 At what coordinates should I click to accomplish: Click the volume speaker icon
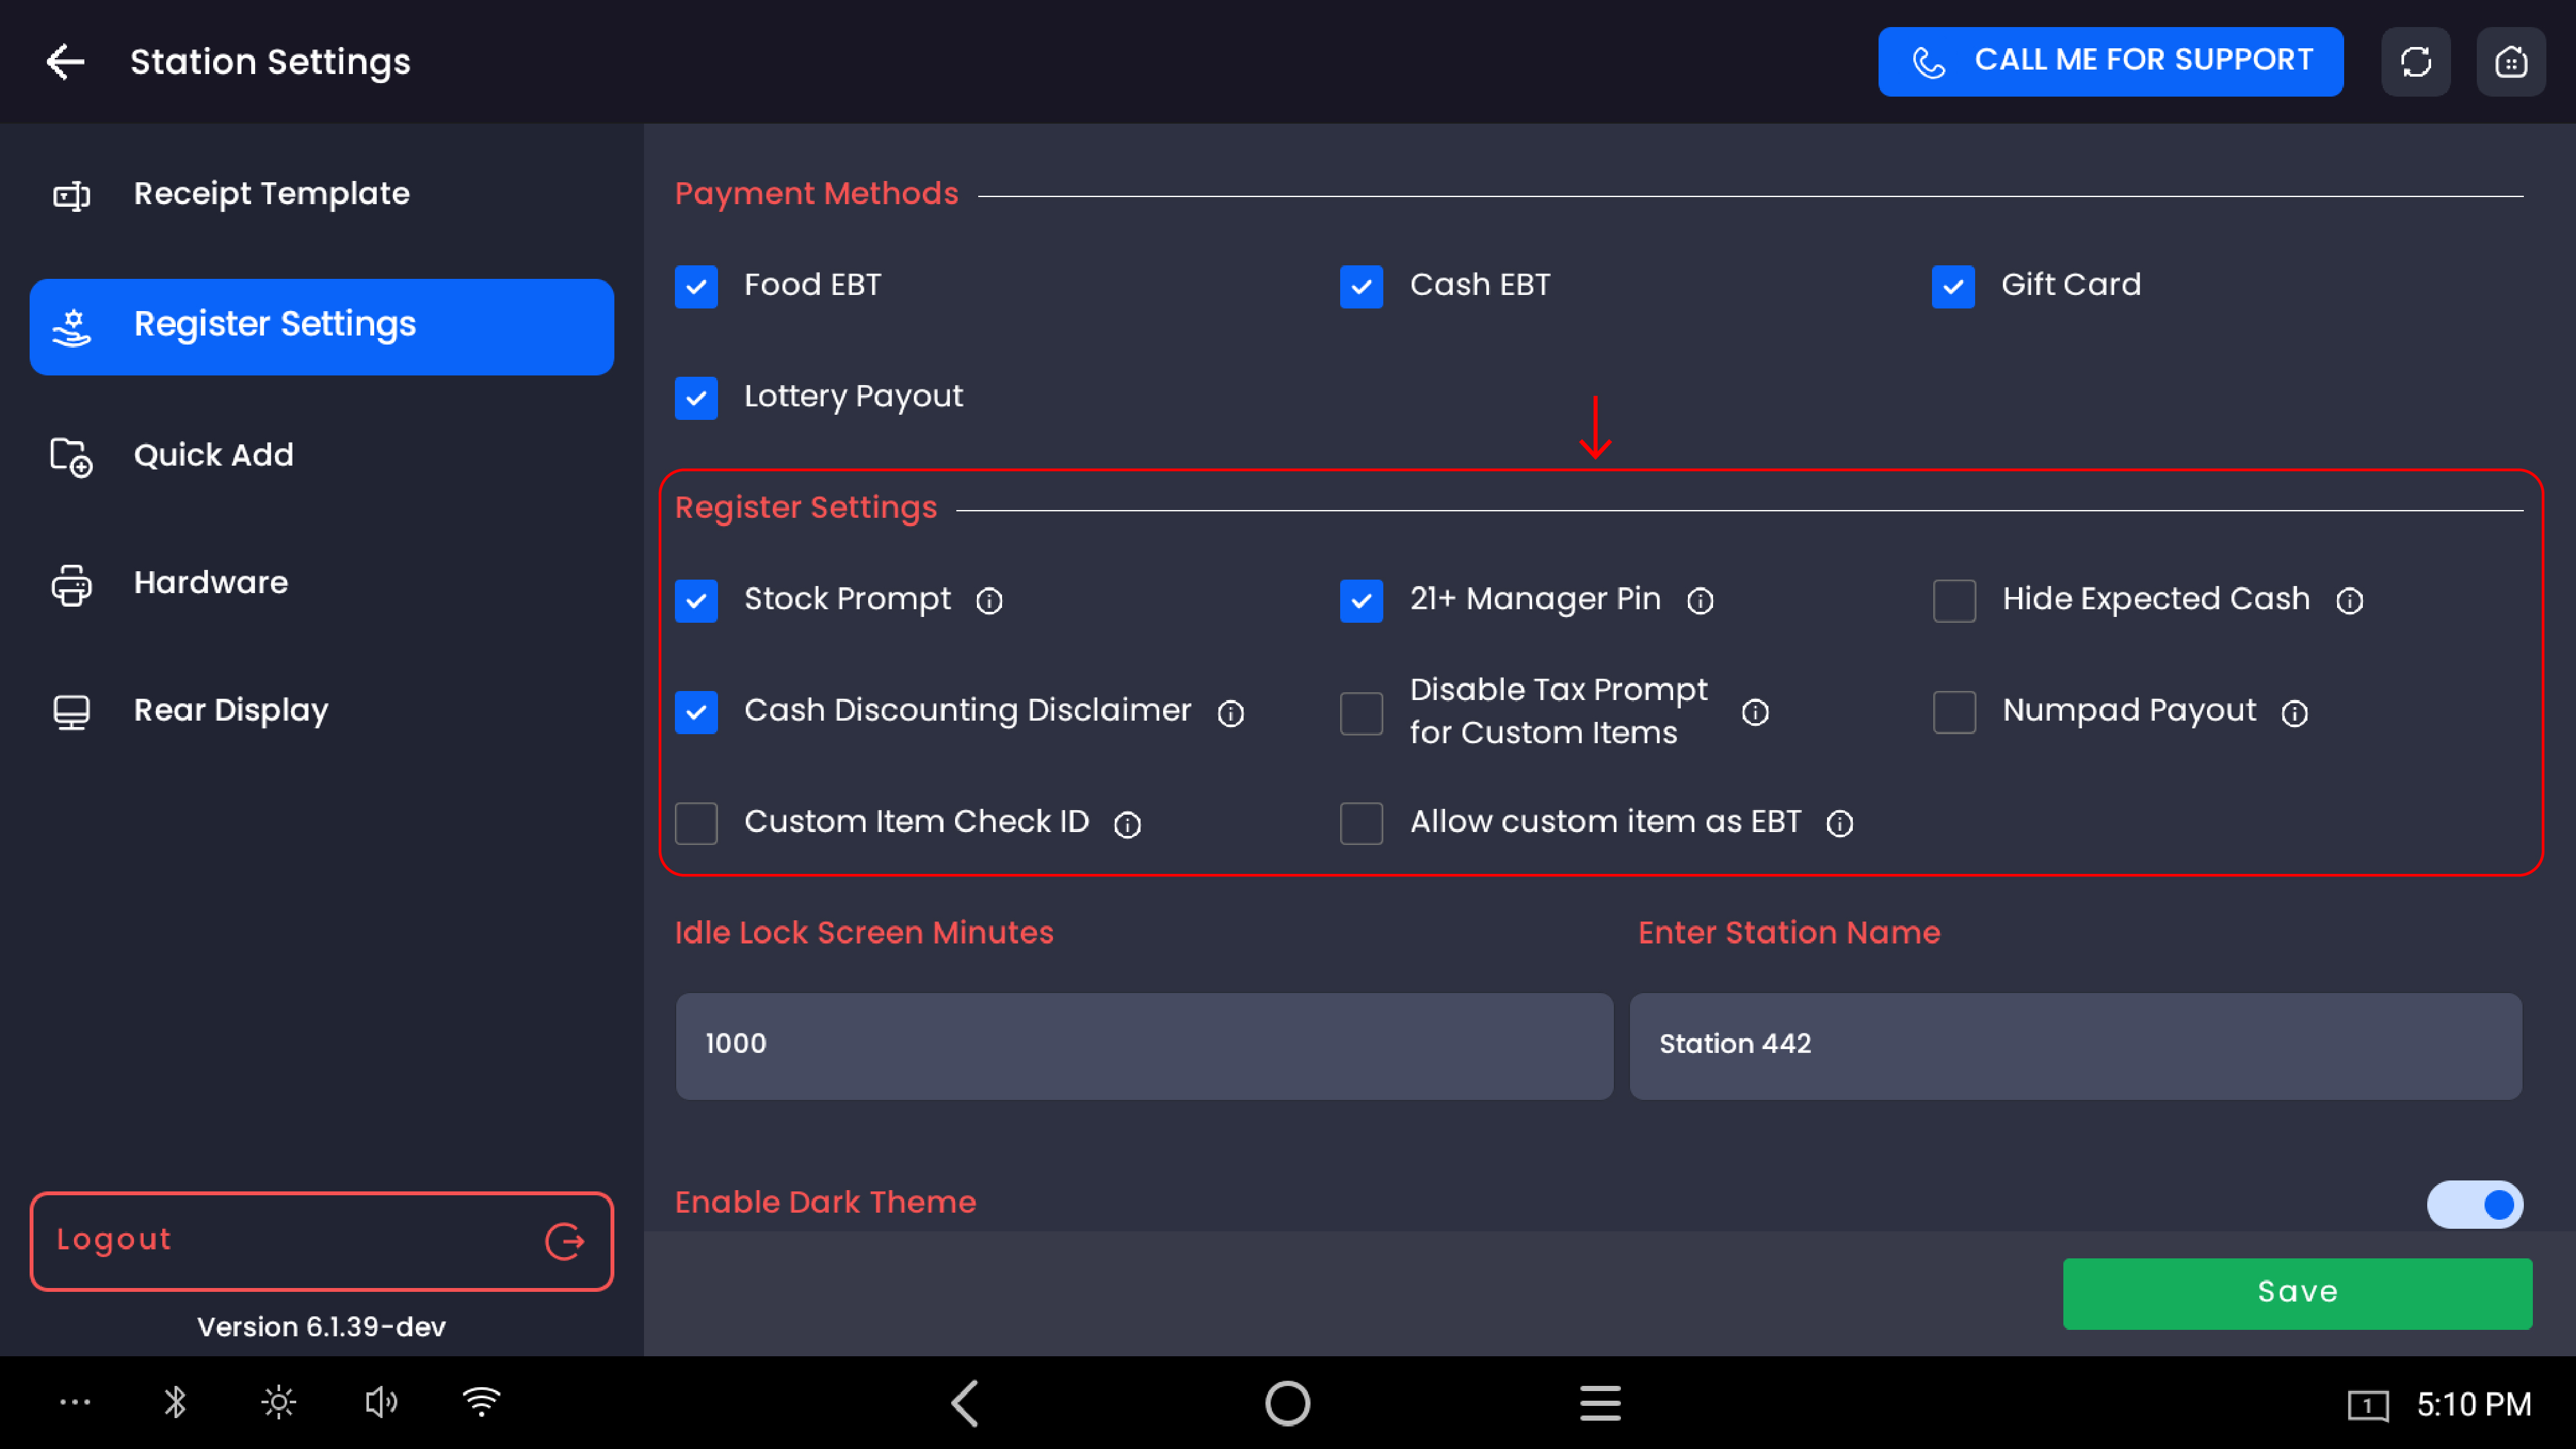(x=381, y=1402)
